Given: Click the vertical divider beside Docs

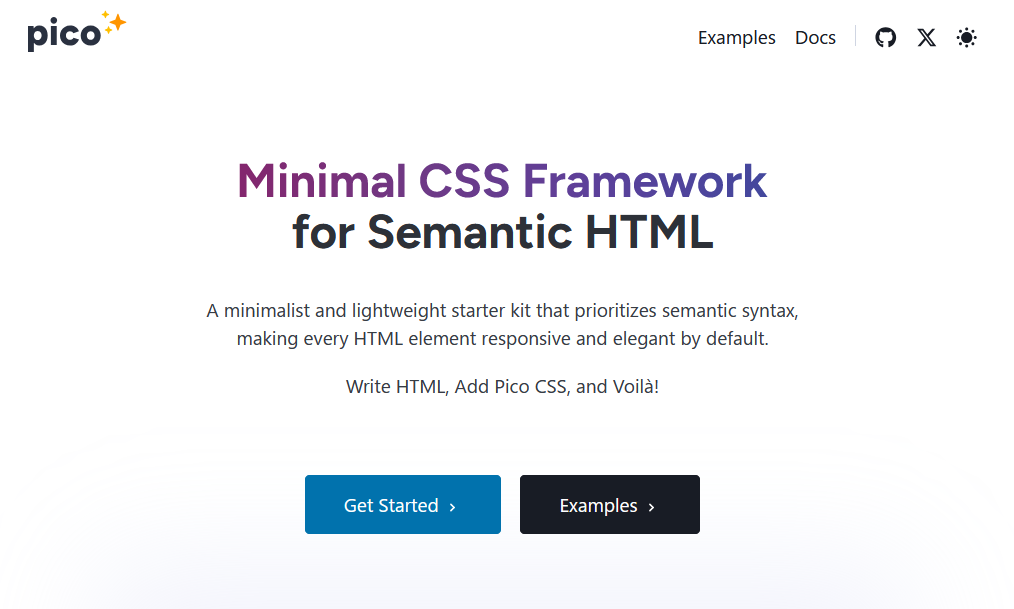Looking at the screenshot, I should point(856,36).
